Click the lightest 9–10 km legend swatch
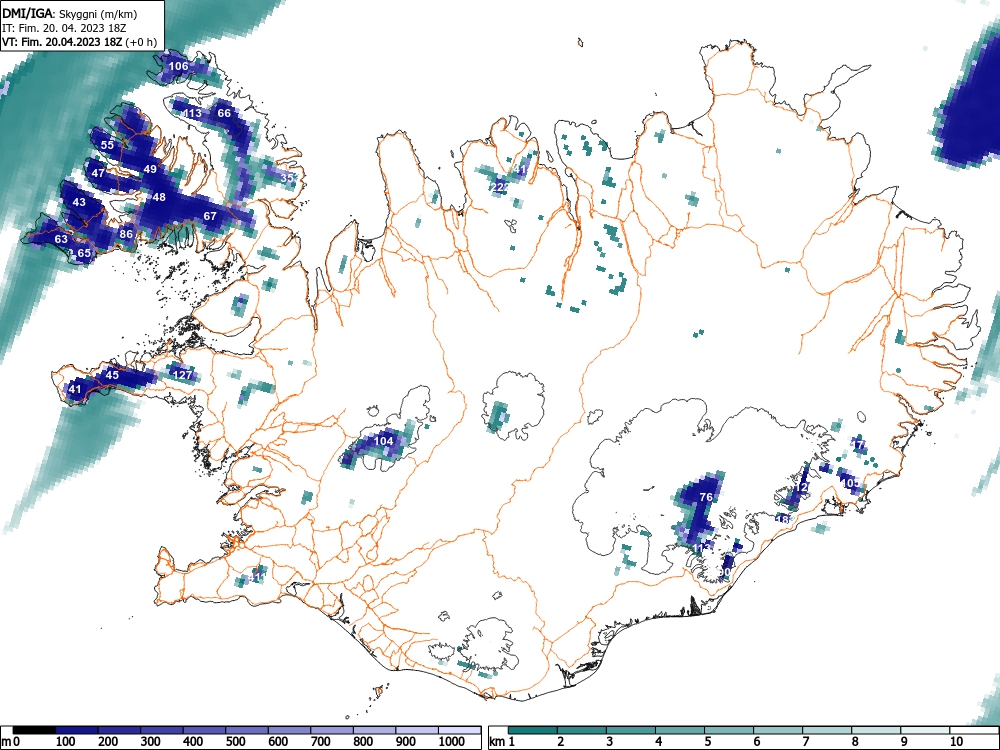 pyautogui.click(x=925, y=730)
